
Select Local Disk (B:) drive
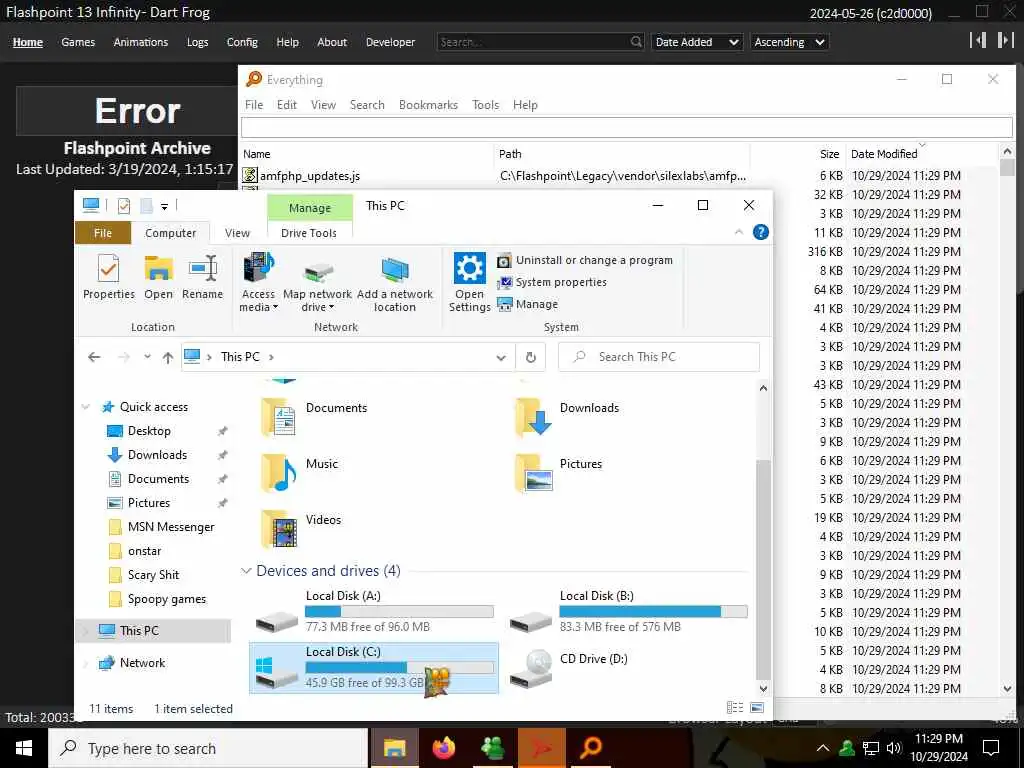tap(628, 612)
